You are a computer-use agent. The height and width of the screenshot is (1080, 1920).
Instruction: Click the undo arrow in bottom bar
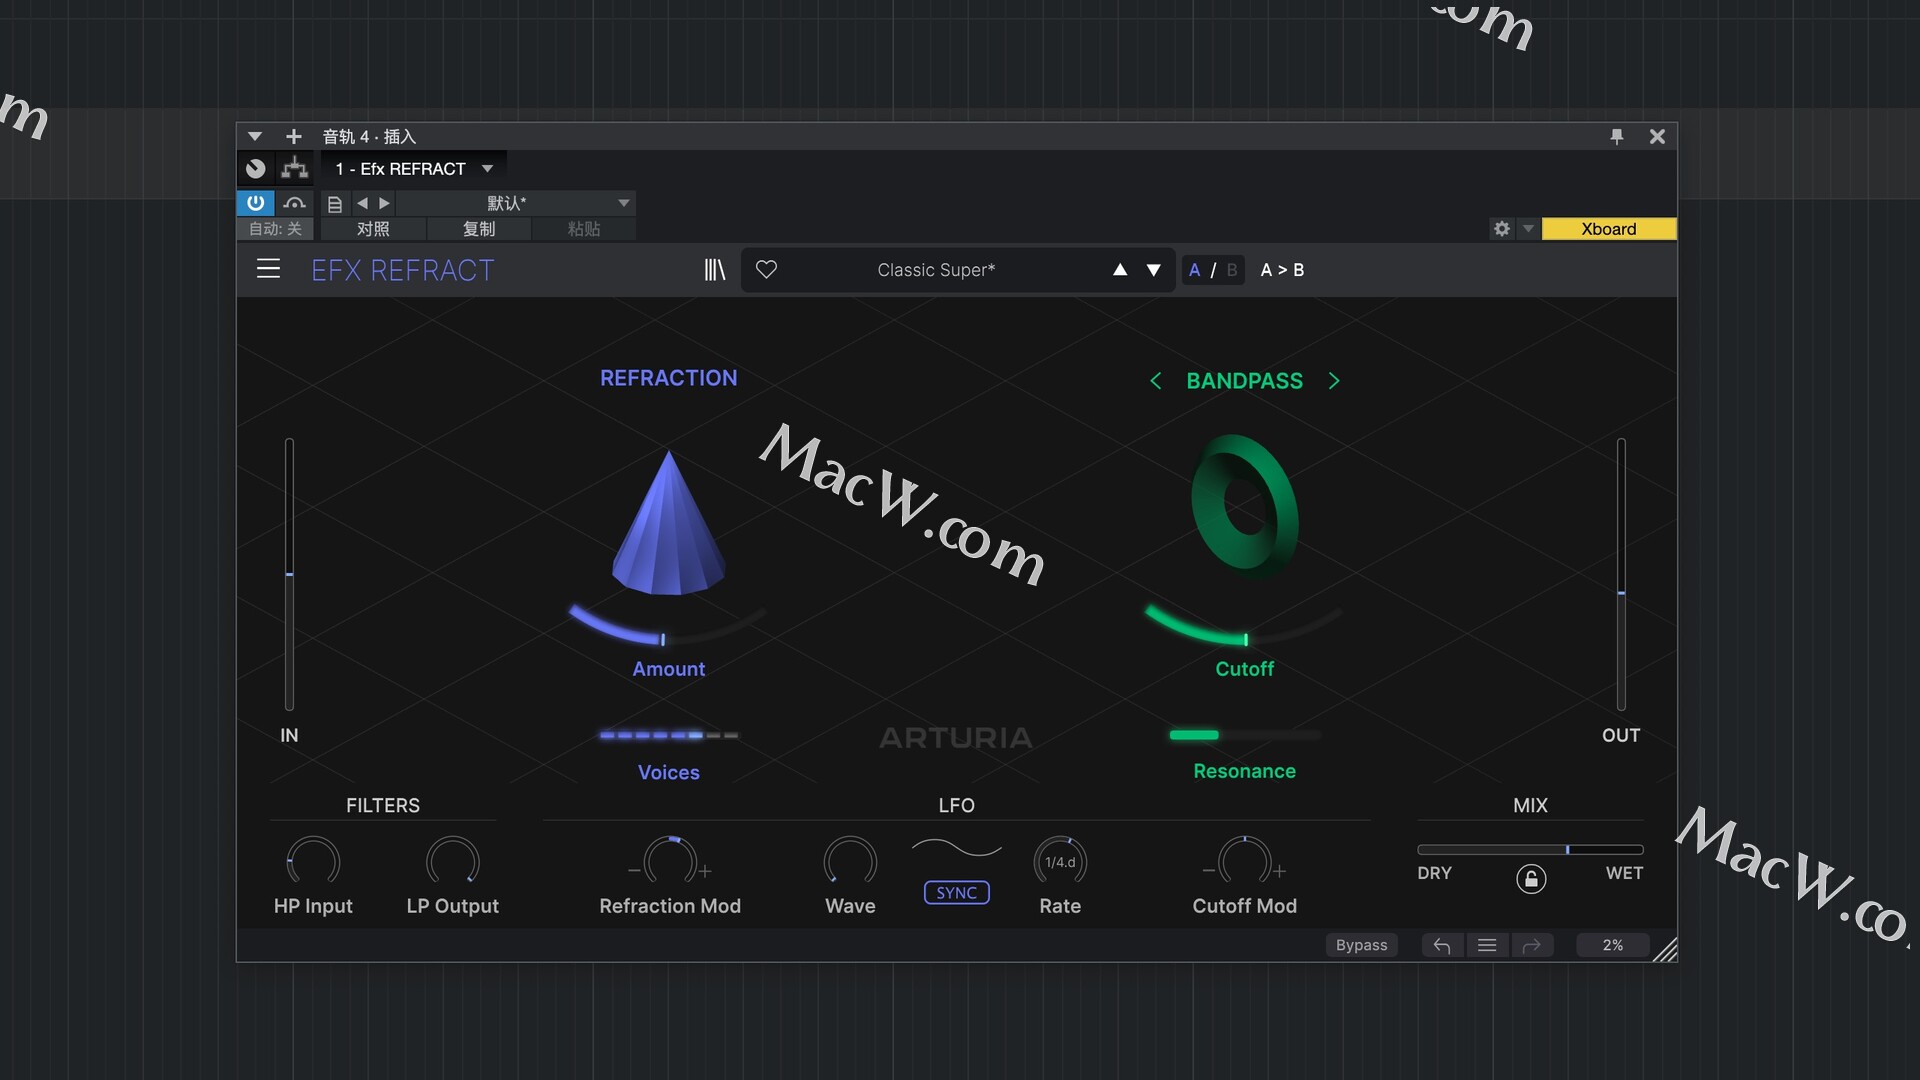pos(1442,945)
